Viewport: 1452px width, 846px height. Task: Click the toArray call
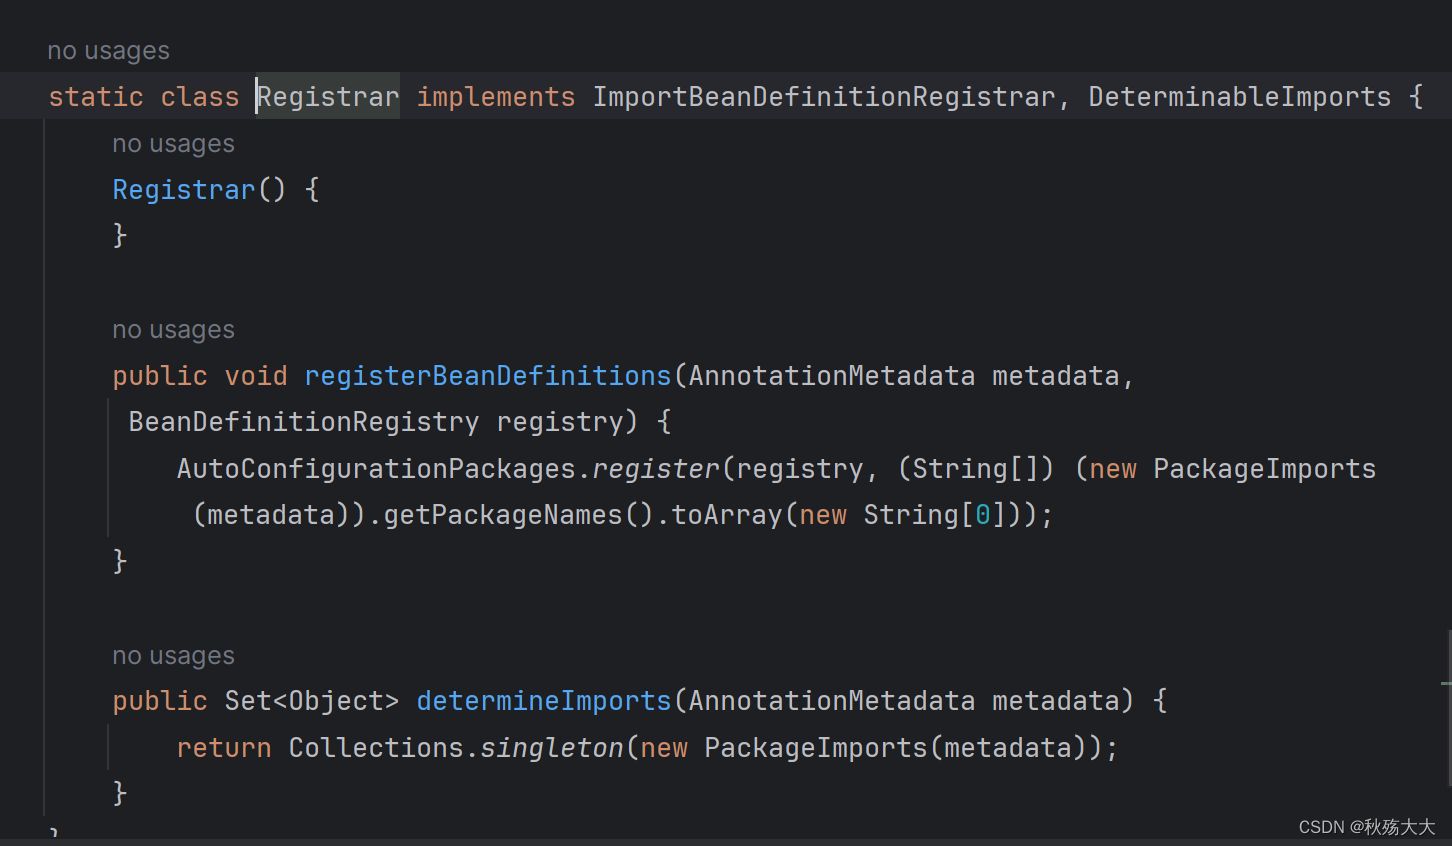coord(727,515)
